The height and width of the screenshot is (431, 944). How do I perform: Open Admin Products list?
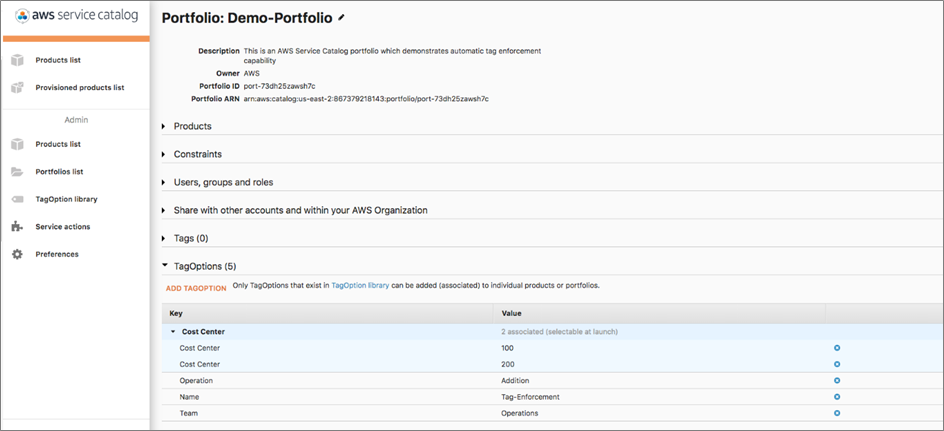[58, 144]
